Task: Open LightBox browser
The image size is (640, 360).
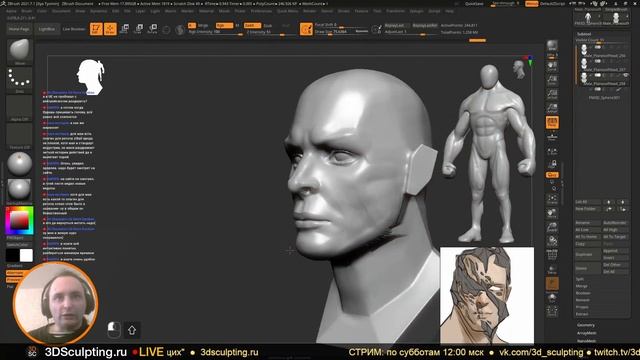Action: (x=47, y=29)
